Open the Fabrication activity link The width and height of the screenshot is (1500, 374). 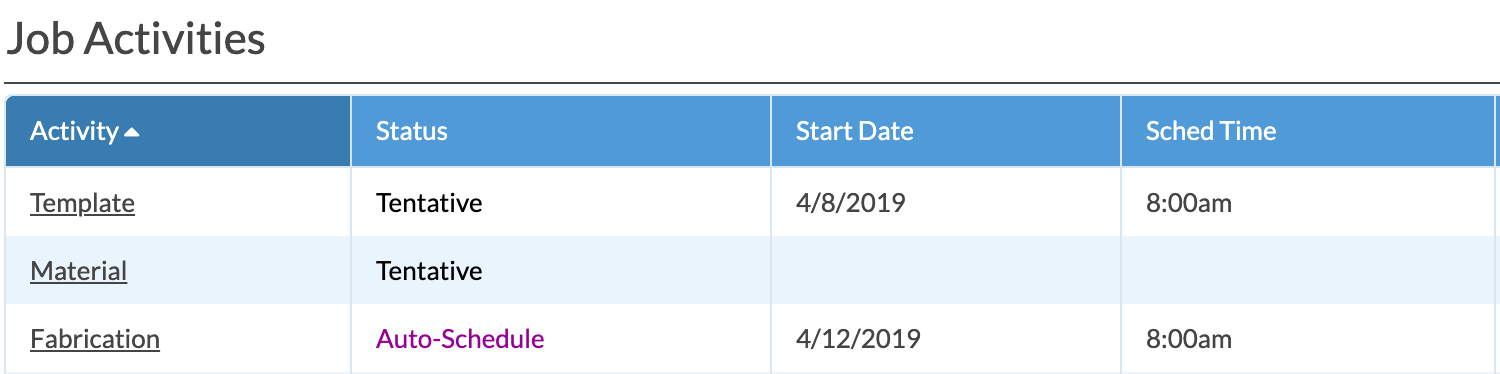pos(95,339)
